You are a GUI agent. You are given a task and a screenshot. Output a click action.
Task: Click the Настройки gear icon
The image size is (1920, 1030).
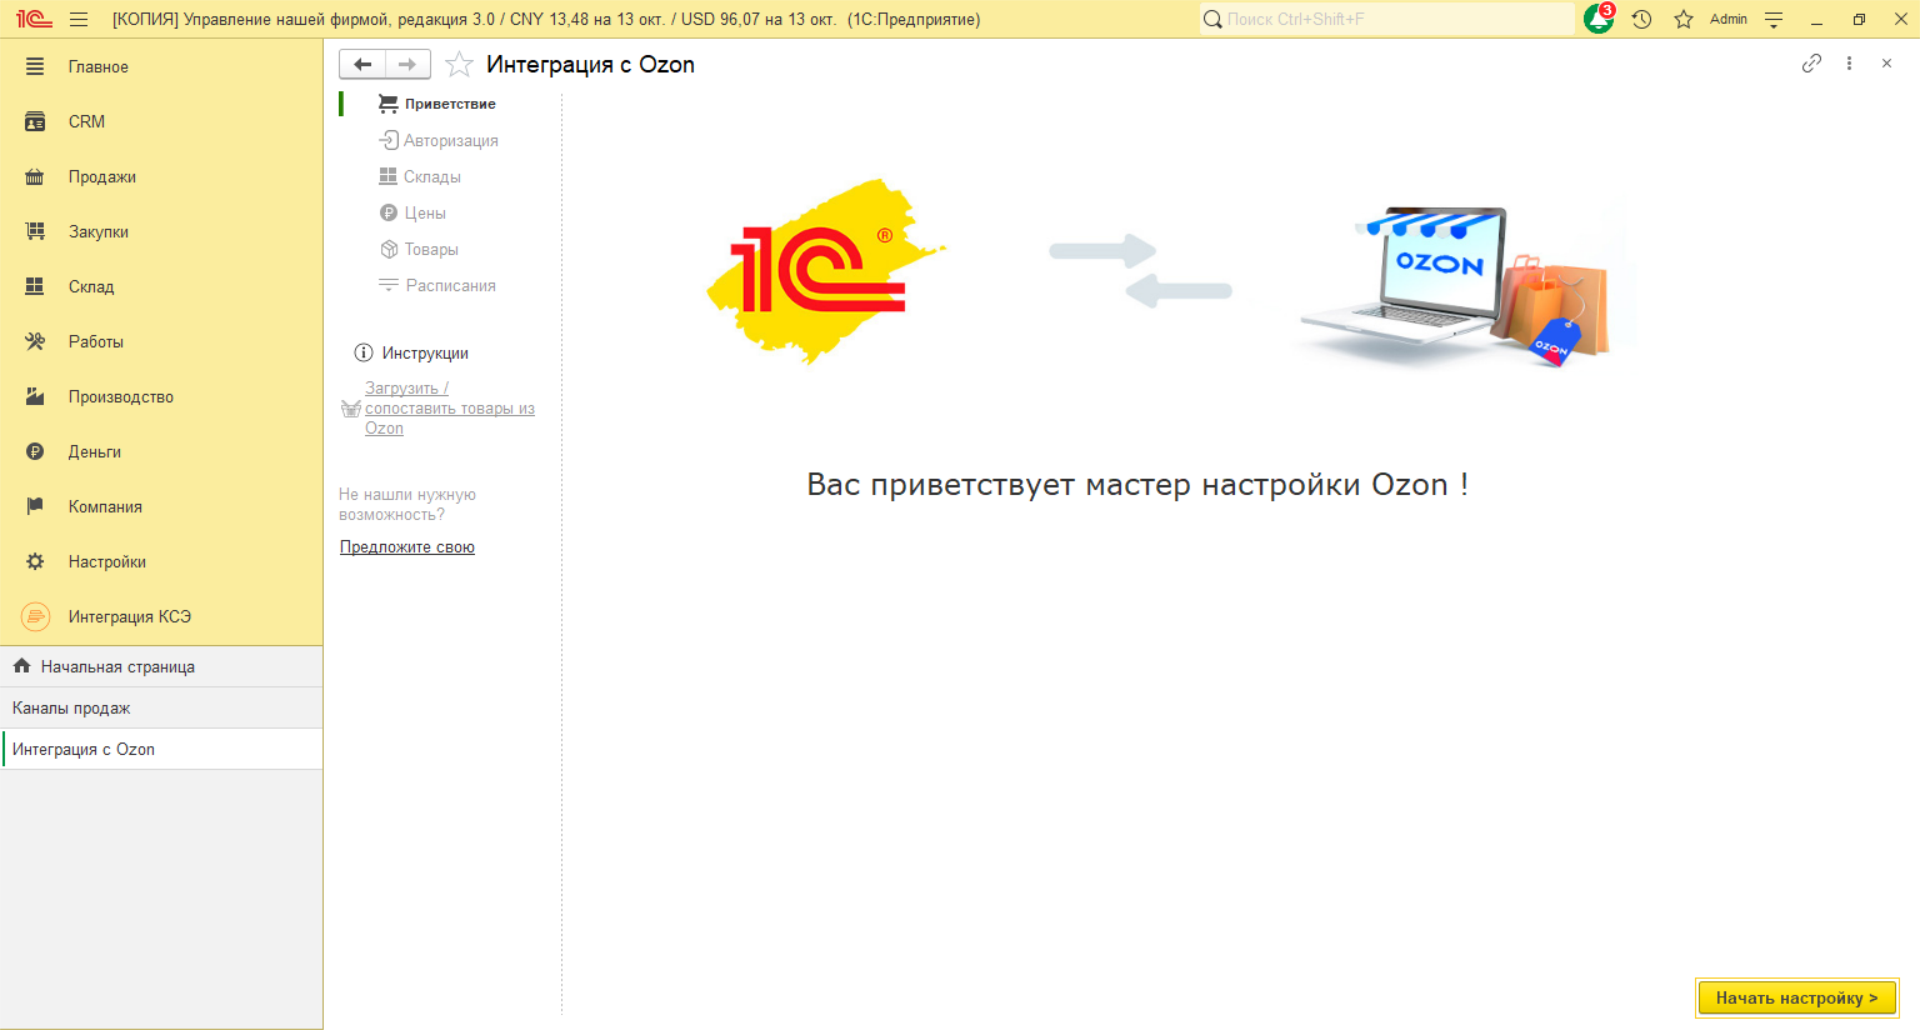35,562
